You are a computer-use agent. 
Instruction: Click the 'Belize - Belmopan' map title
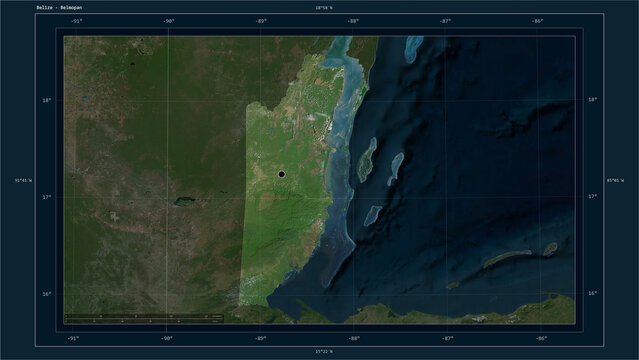coord(59,8)
